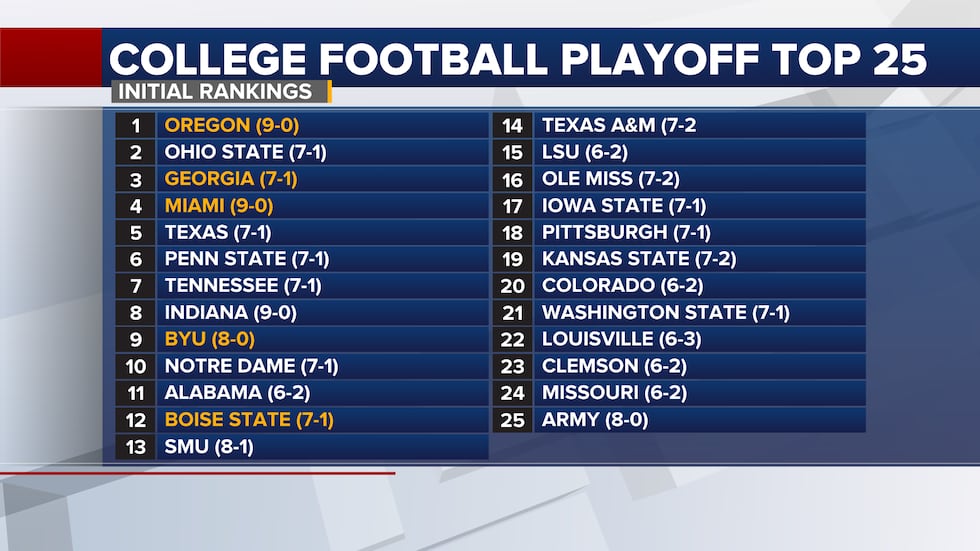Select the Penn State (7-1) row

(302, 259)
